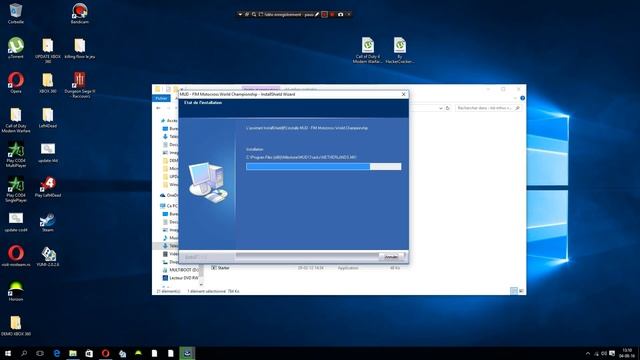Select the DEMO XBOX 360 folder
640x360 pixels.
click(16, 325)
